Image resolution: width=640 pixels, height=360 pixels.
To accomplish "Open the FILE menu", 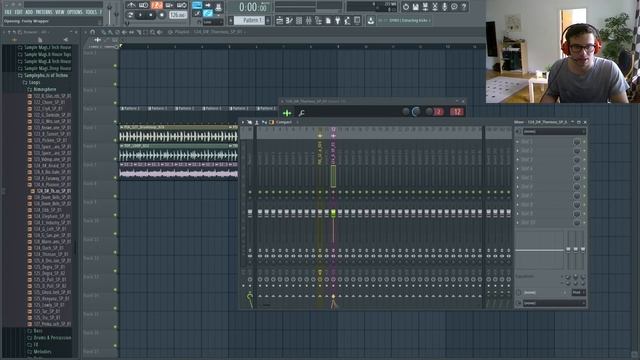I will click(x=8, y=12).
